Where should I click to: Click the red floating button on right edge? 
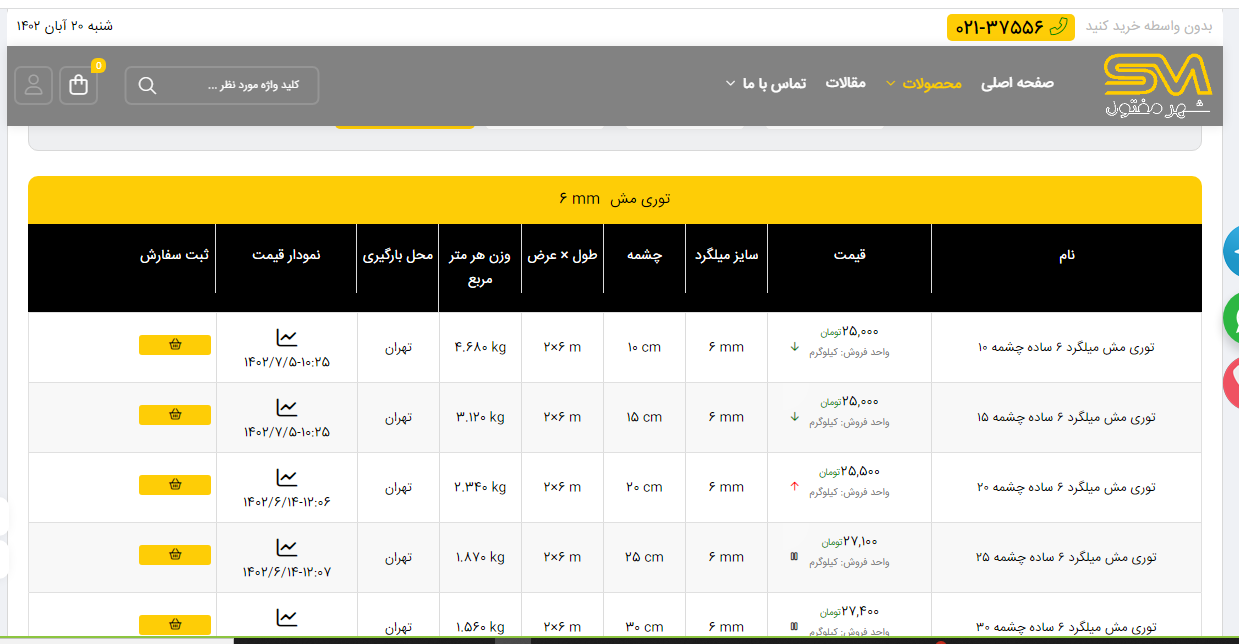(1232, 383)
